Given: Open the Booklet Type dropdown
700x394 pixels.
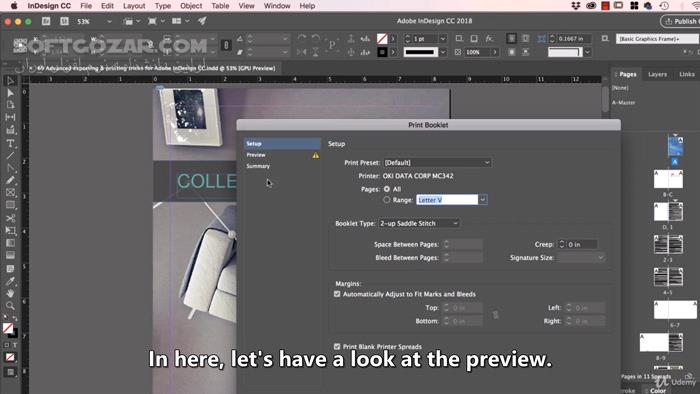Looking at the screenshot, I should [418, 223].
